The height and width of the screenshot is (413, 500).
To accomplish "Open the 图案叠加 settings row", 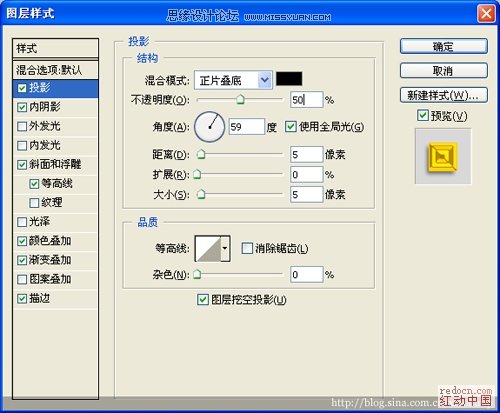I will 55,279.
